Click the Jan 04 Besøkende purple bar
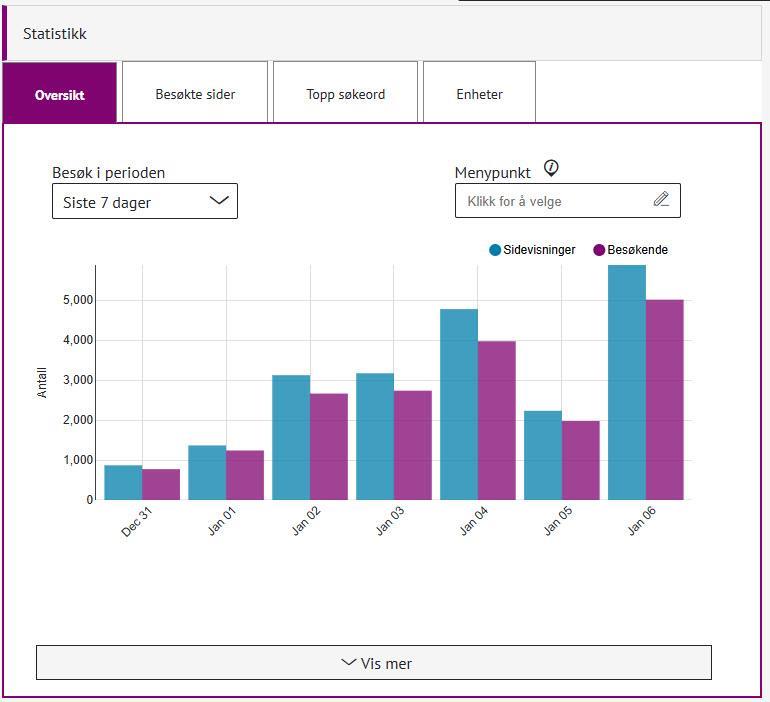770x702 pixels. click(496, 420)
